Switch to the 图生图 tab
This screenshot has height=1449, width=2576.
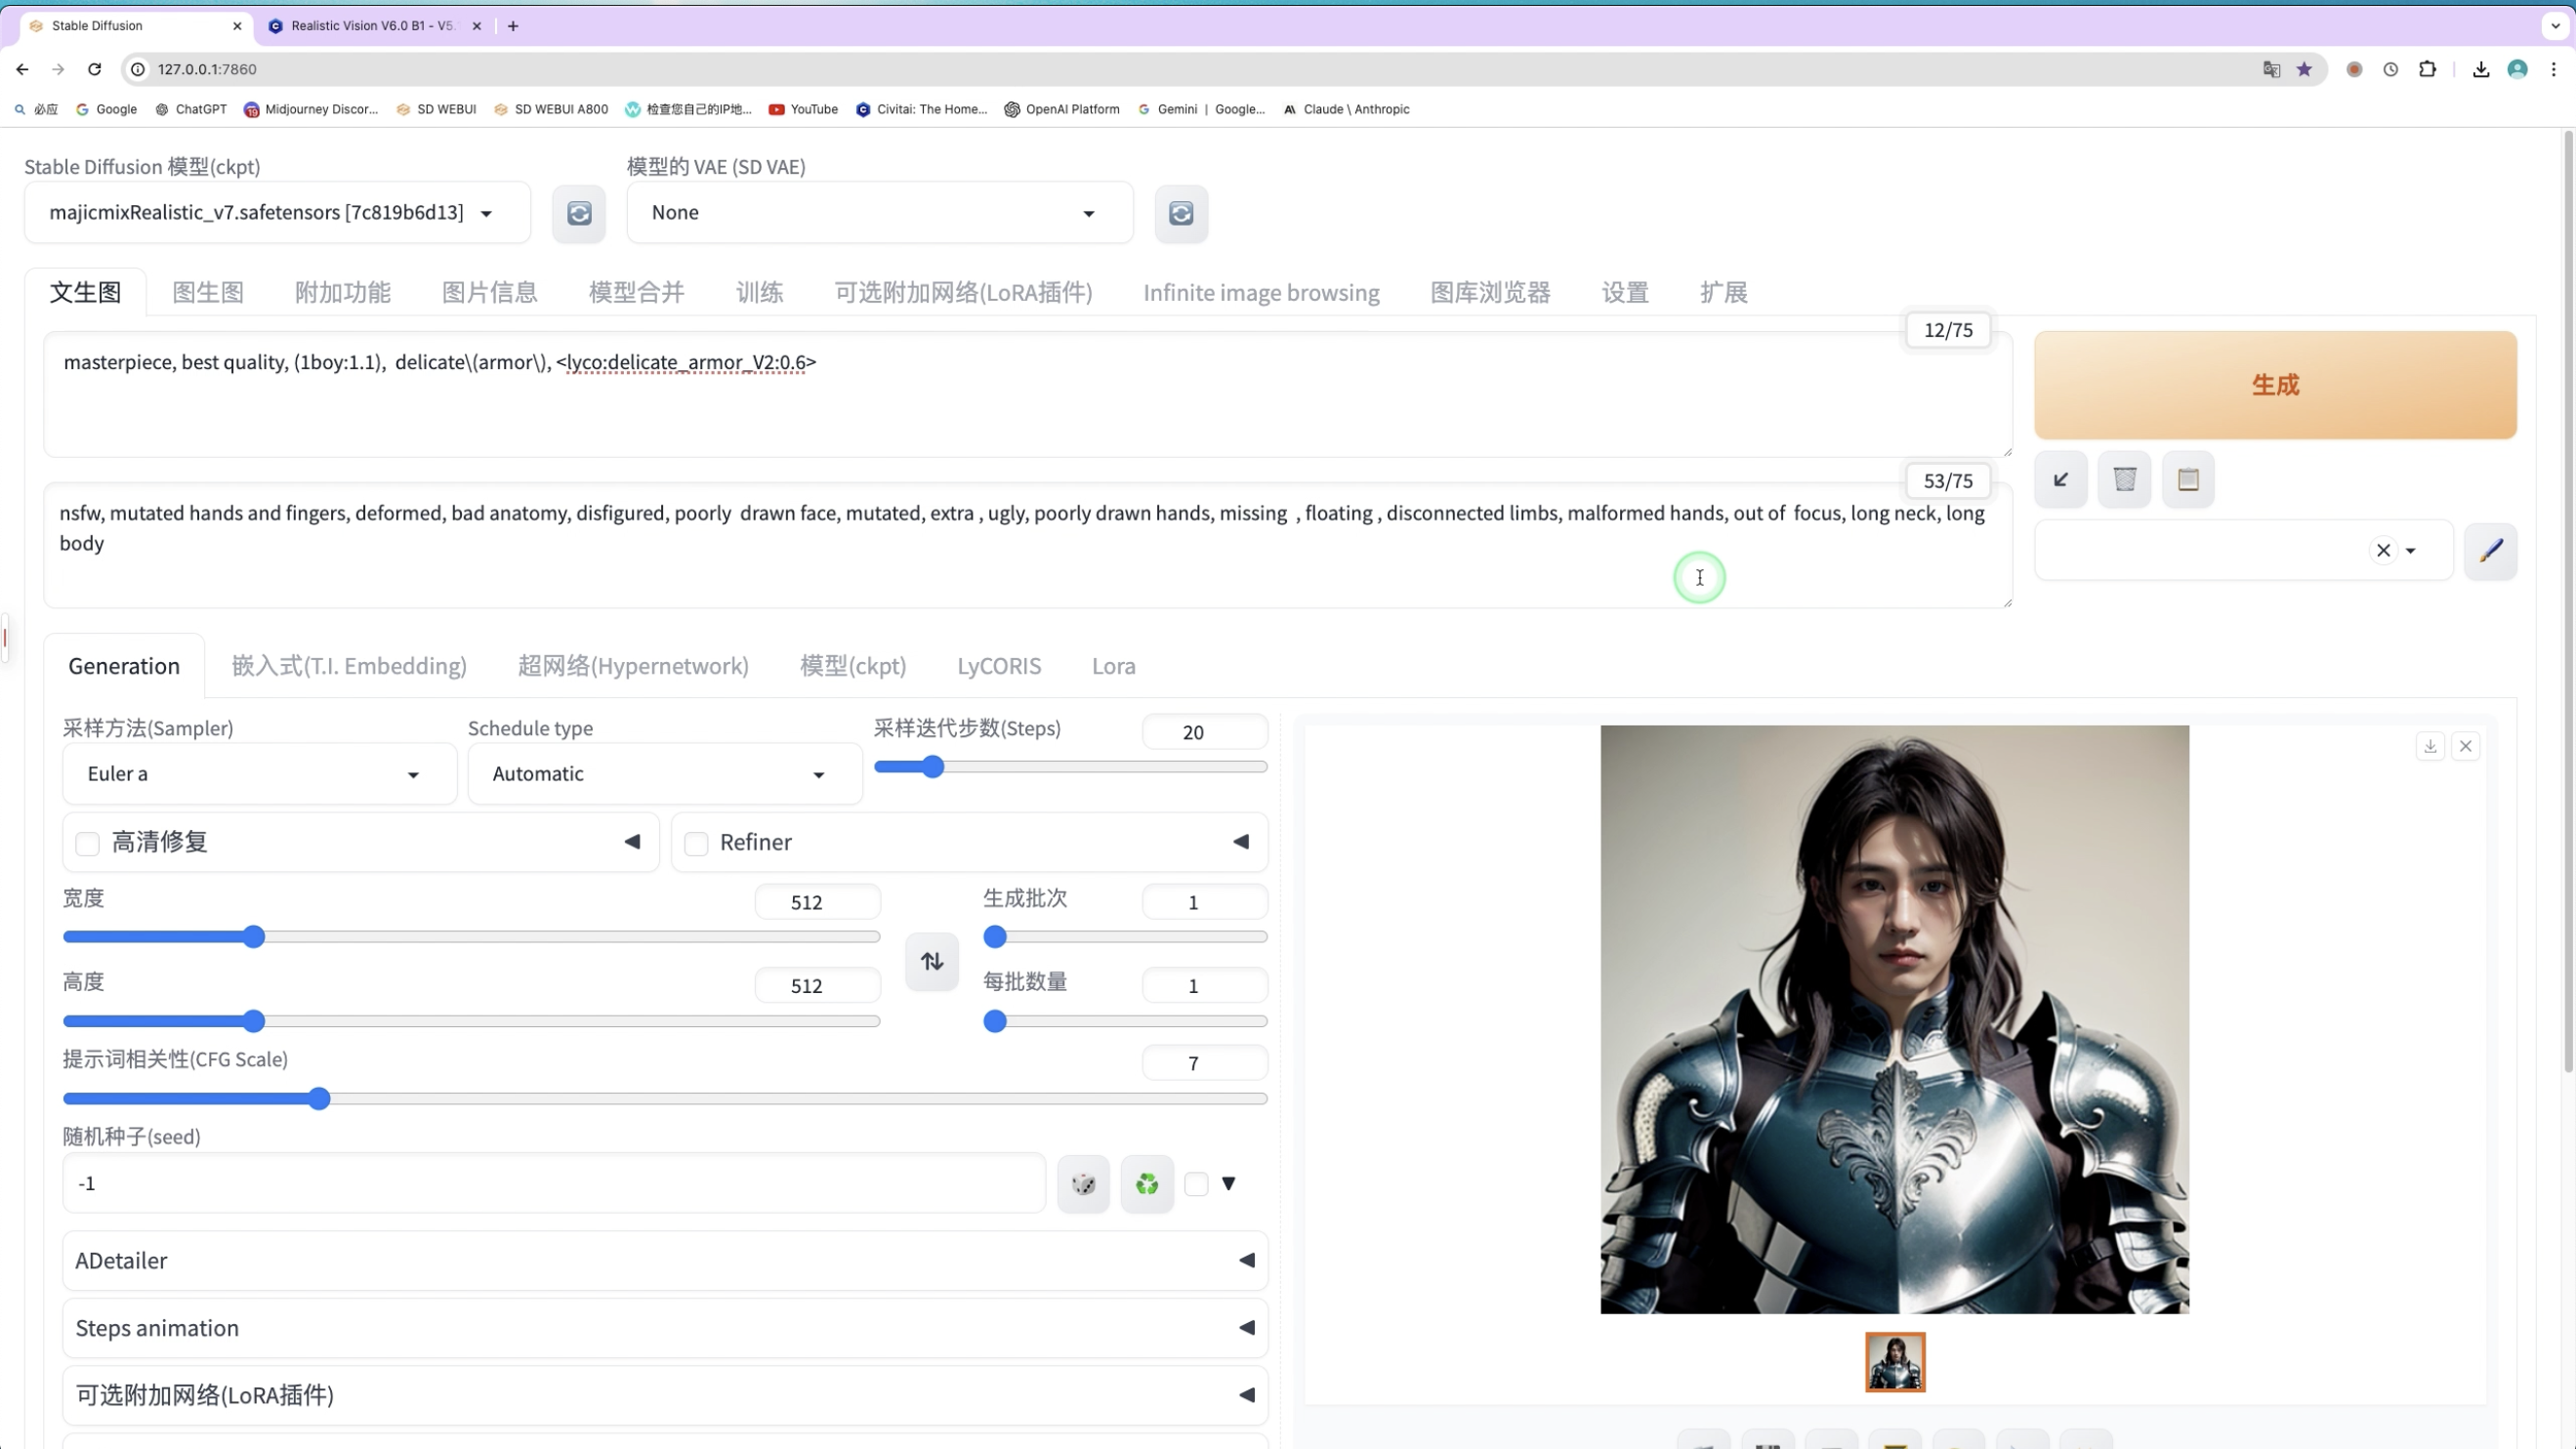click(x=208, y=293)
